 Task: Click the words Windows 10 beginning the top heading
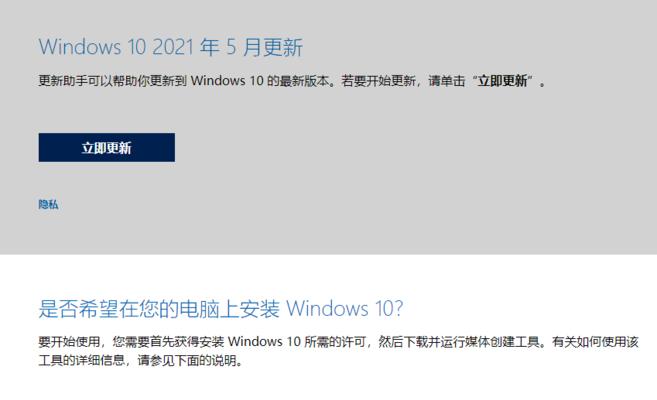coord(92,47)
